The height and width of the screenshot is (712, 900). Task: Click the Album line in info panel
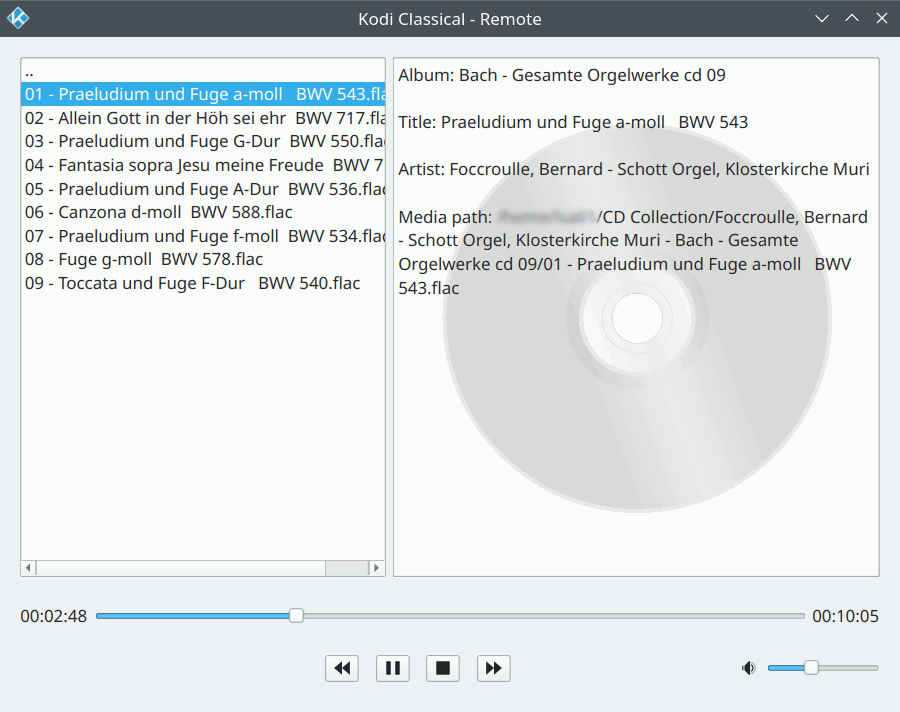[562, 75]
